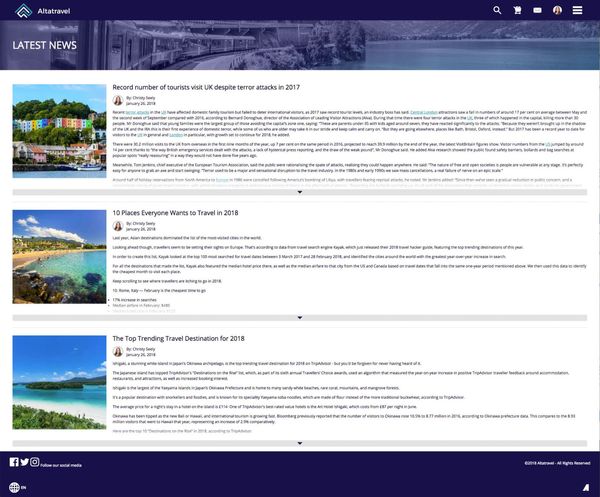
Task: Click author avatar on 10 Places article
Action: point(118,226)
